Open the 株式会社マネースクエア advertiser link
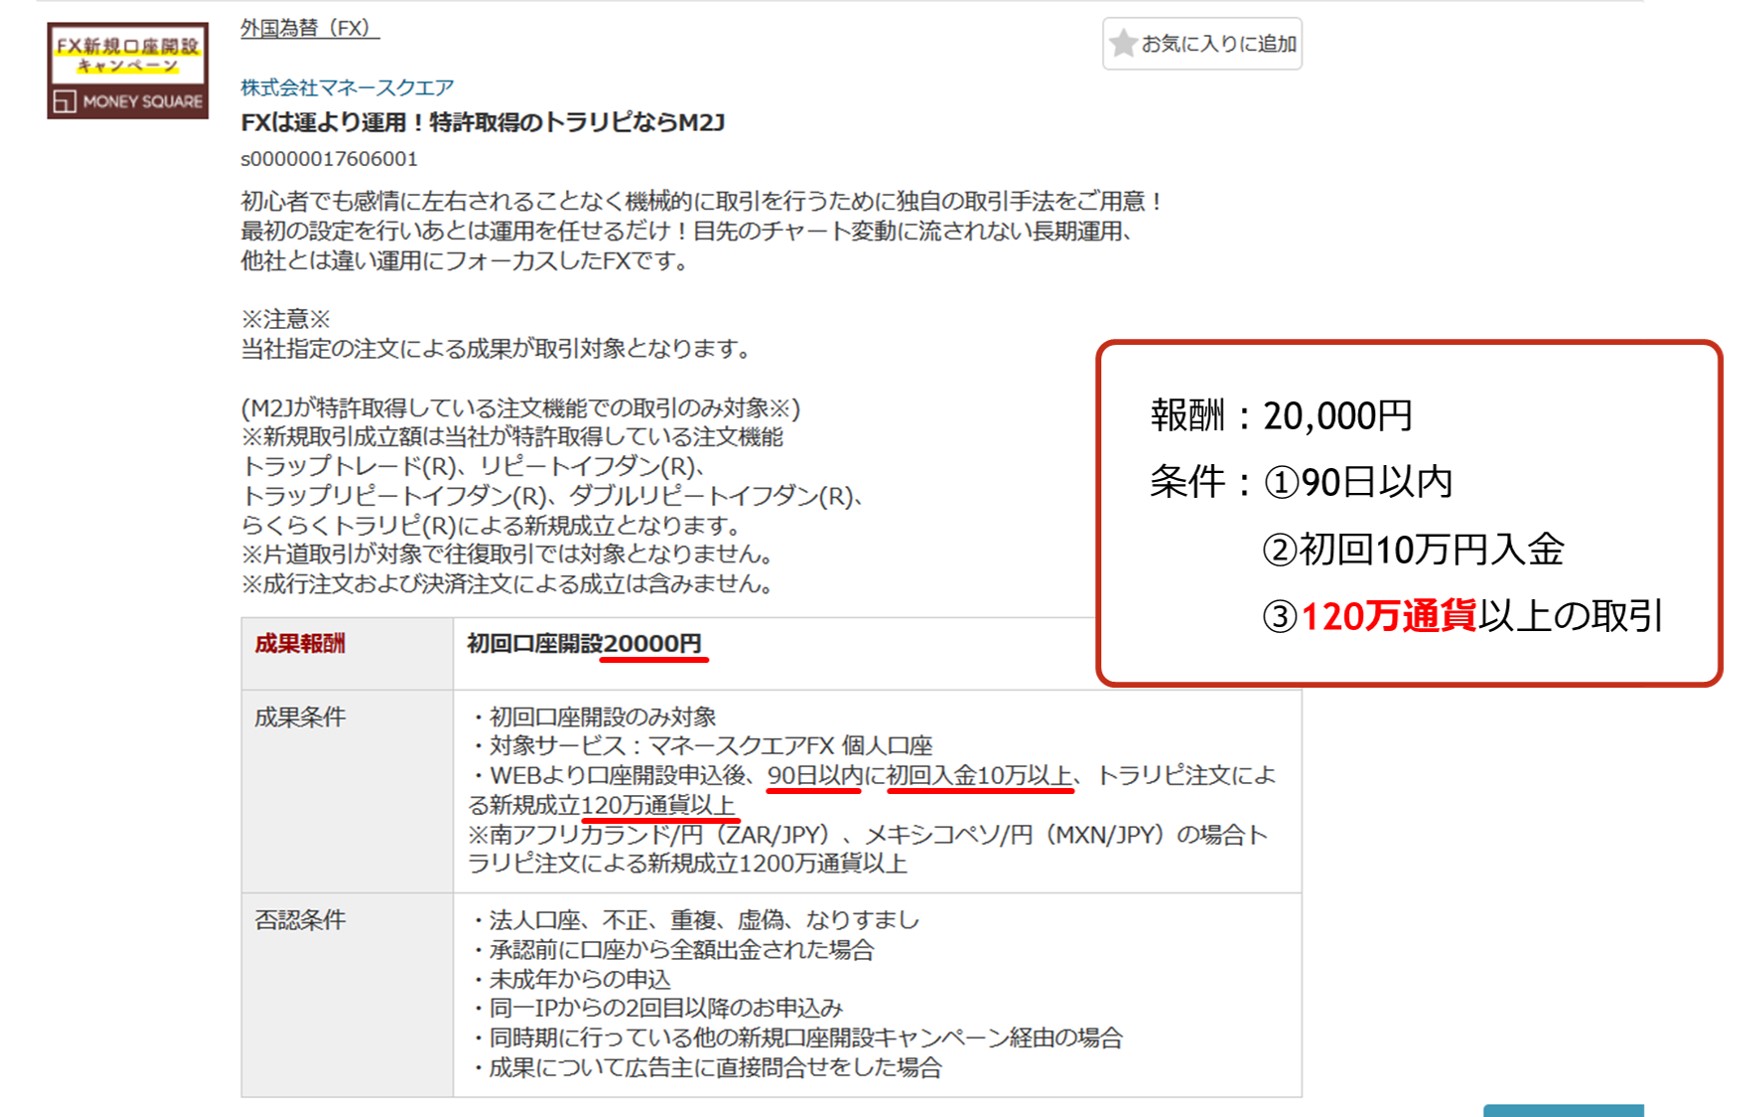Screen dimensions: 1760x1117 pyautogui.click(x=347, y=87)
